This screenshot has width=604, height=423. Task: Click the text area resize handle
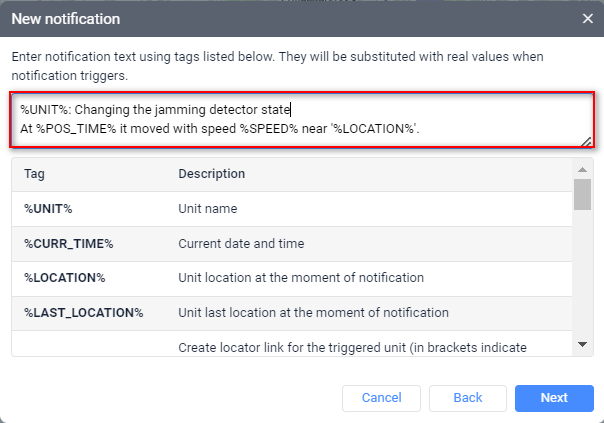click(x=585, y=142)
